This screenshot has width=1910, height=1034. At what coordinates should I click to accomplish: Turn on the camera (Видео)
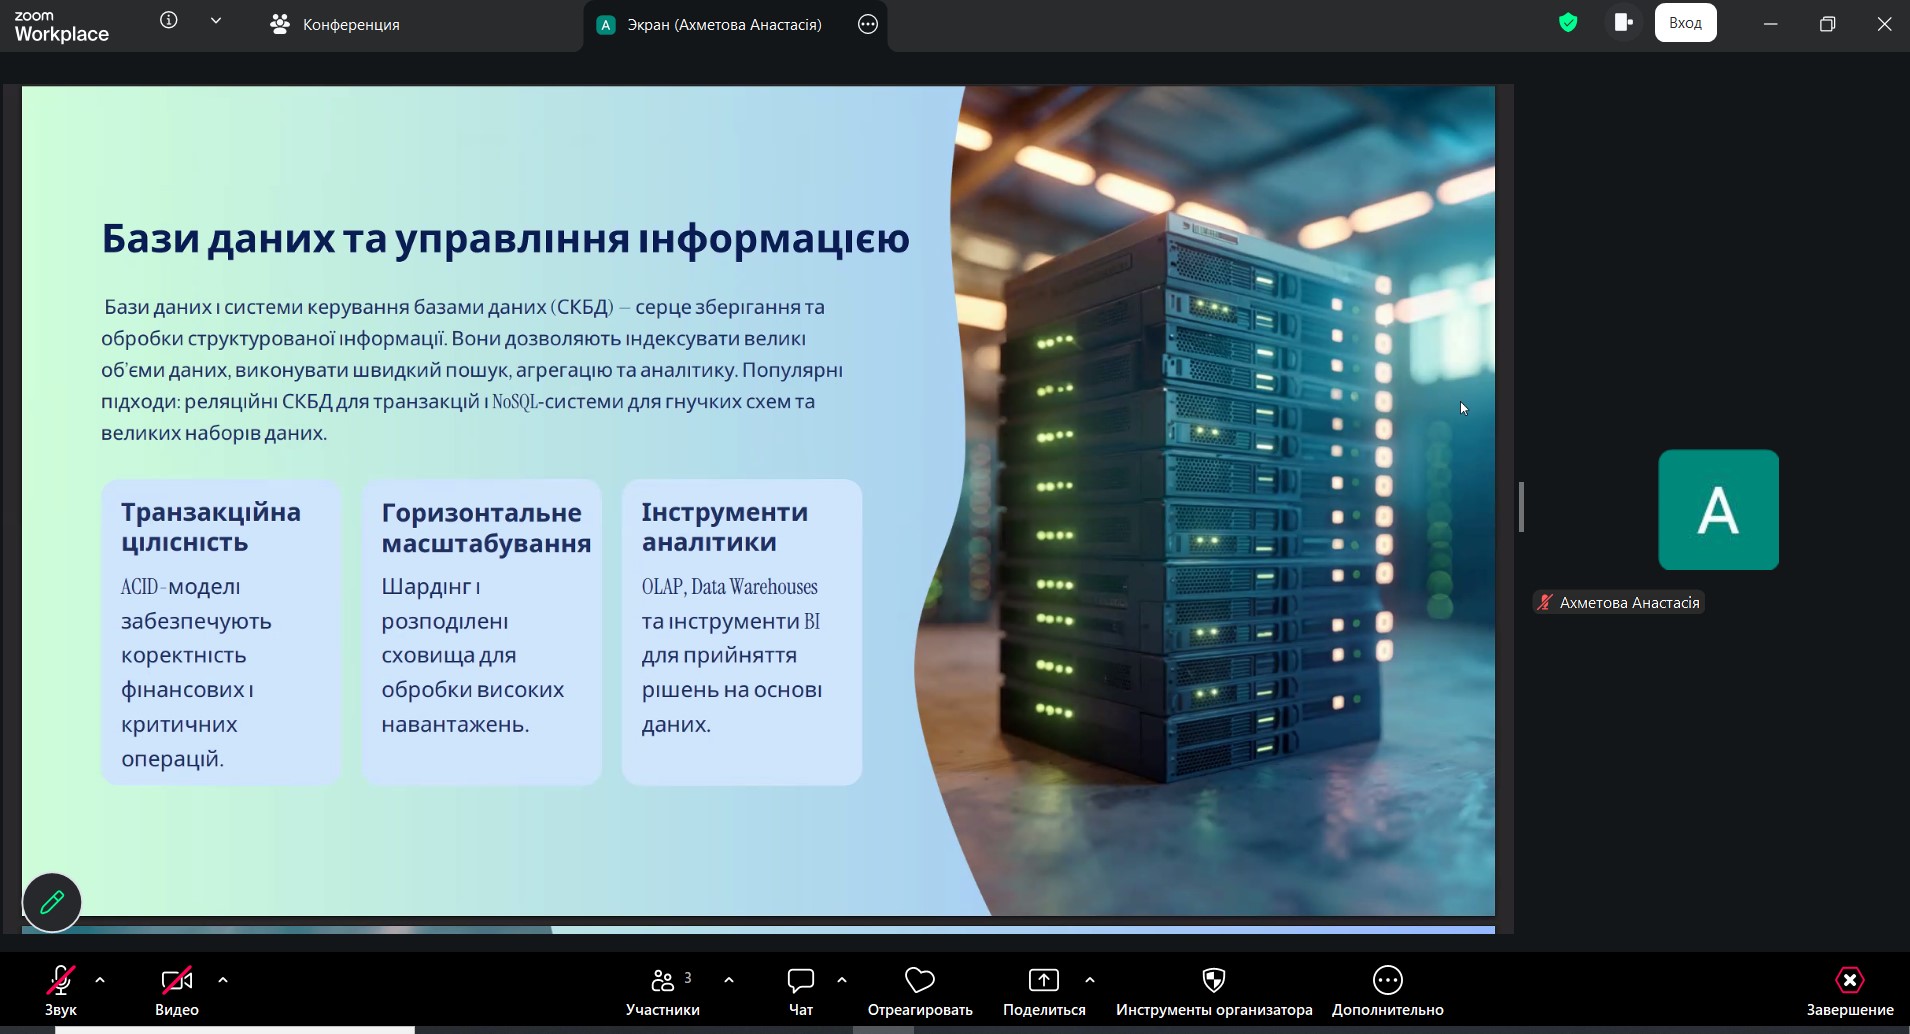pyautogui.click(x=177, y=980)
